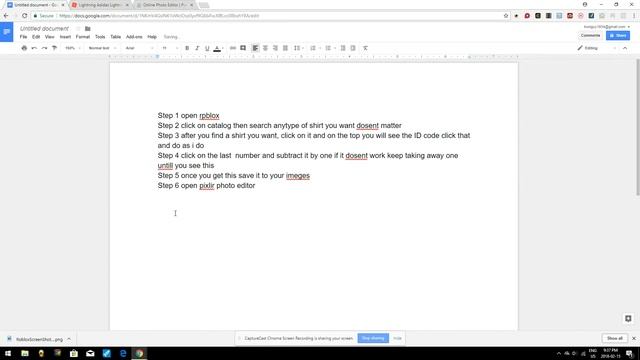Open the Google Docs home icon
Screen dimensions: 640x360
[7, 32]
